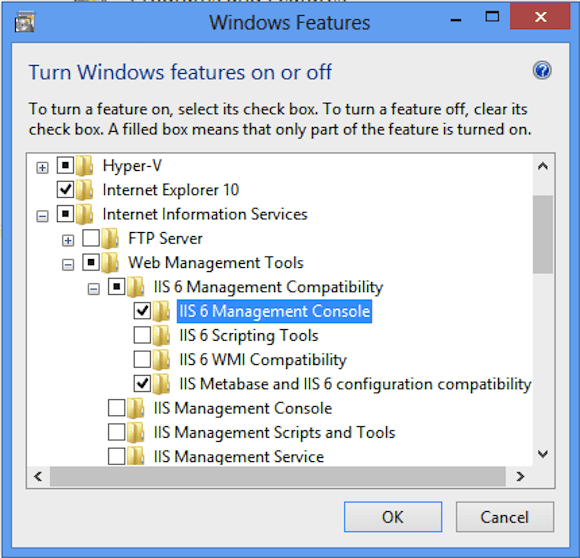Select IIS Management Scripts and Tools label
The width and height of the screenshot is (580, 558).
click(x=274, y=432)
